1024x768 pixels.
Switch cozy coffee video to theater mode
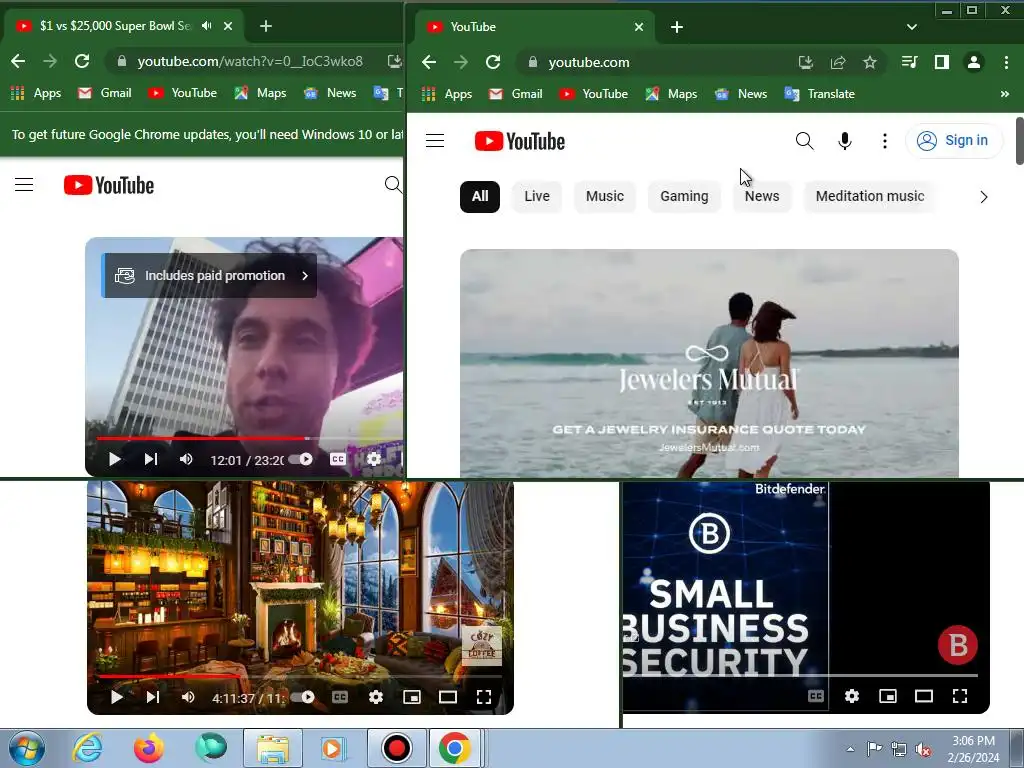coord(448,697)
